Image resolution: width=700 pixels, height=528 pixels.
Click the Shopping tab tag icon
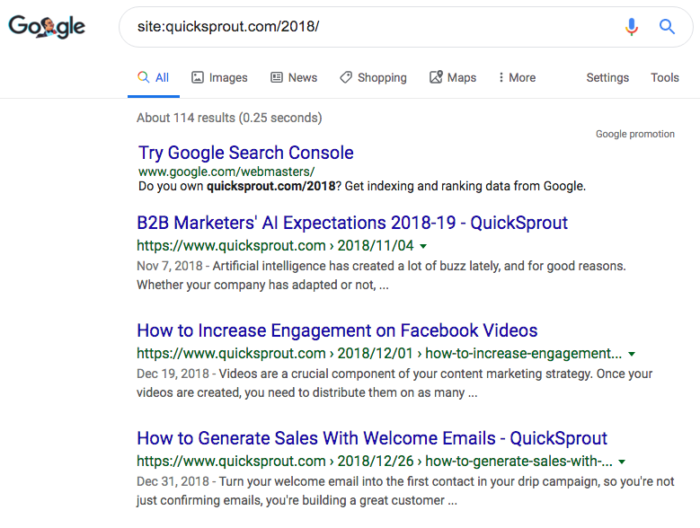tap(346, 77)
